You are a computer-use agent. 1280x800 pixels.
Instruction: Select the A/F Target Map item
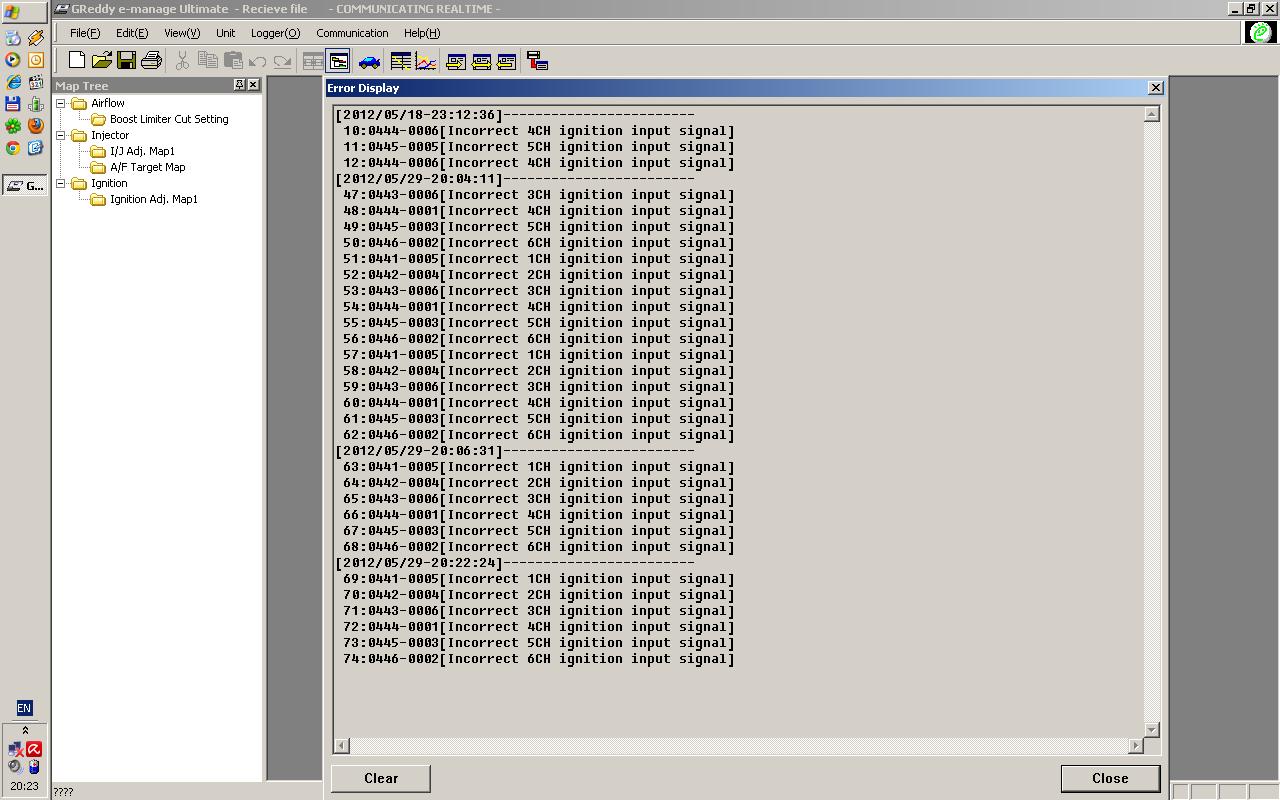(x=147, y=167)
